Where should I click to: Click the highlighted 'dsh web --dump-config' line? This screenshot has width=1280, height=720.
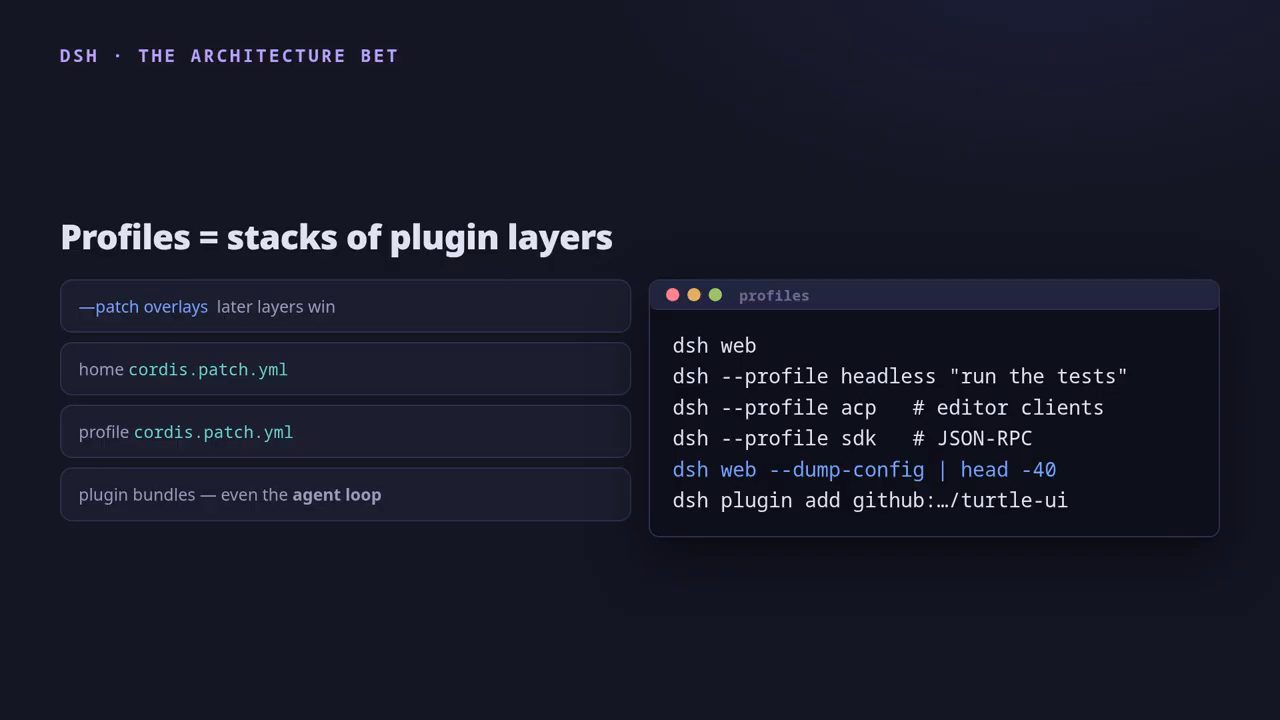tap(864, 470)
